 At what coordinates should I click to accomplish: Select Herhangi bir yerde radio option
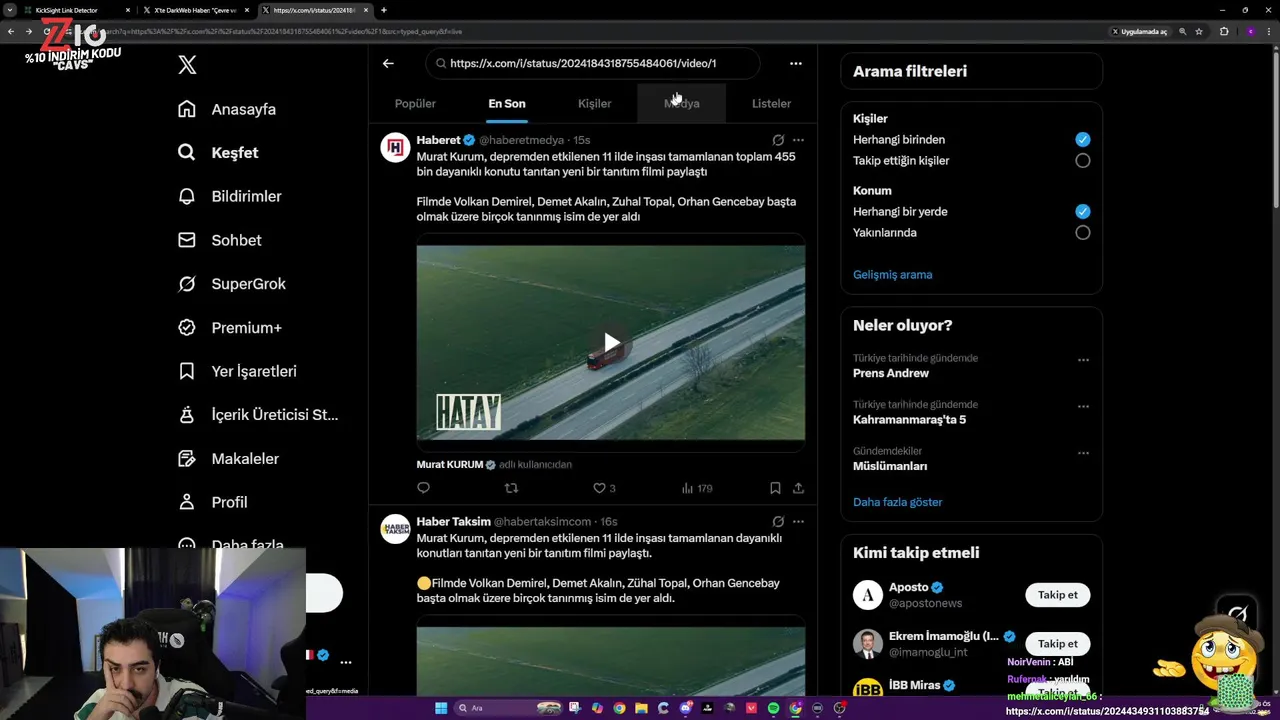[1082, 211]
